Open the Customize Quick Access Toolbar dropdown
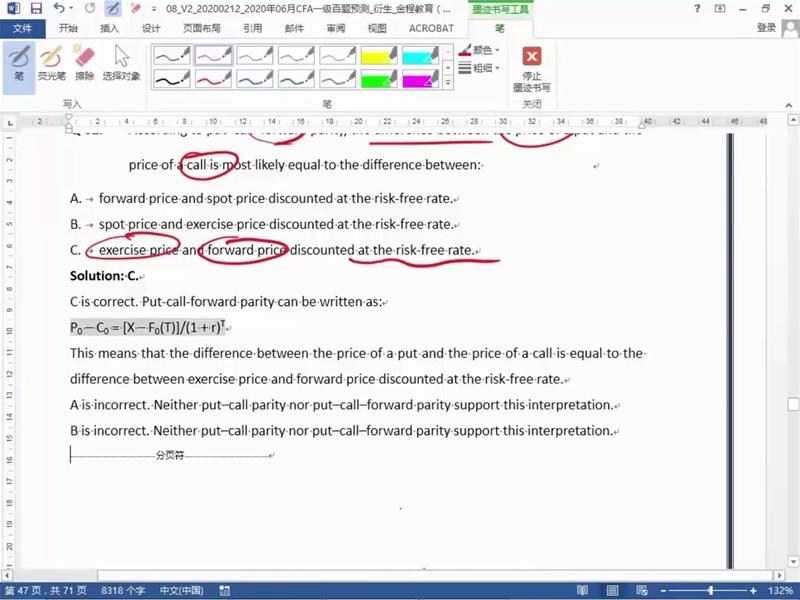800x600 pixels. (x=154, y=9)
